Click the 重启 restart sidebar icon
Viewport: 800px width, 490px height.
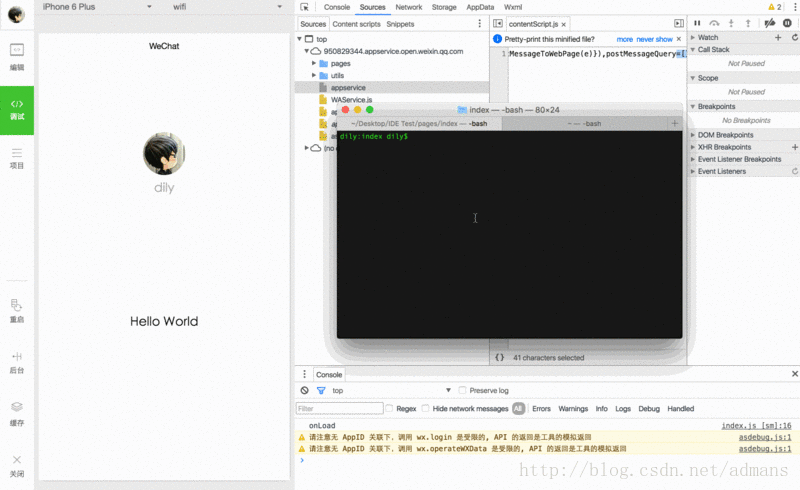pos(17,311)
